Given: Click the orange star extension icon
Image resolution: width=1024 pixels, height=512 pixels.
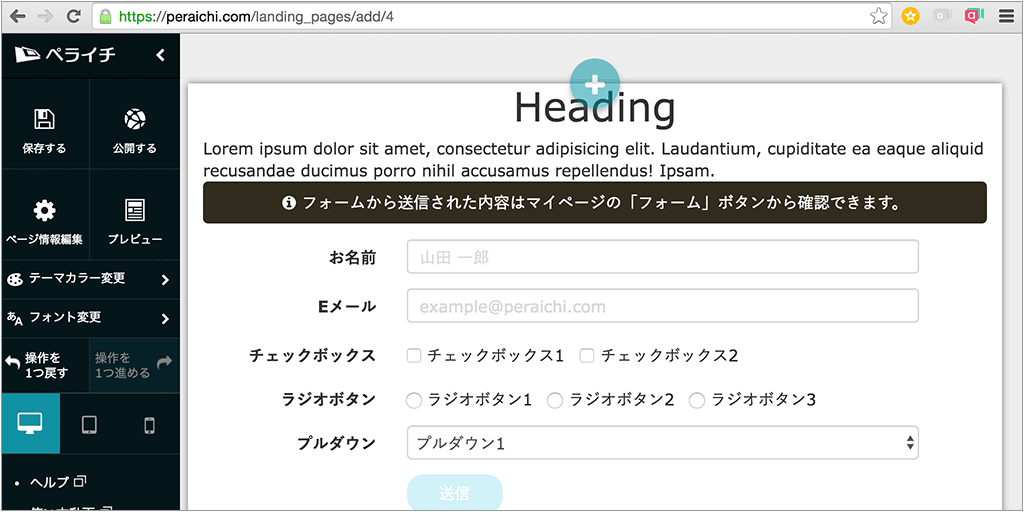Looking at the screenshot, I should pos(910,16).
